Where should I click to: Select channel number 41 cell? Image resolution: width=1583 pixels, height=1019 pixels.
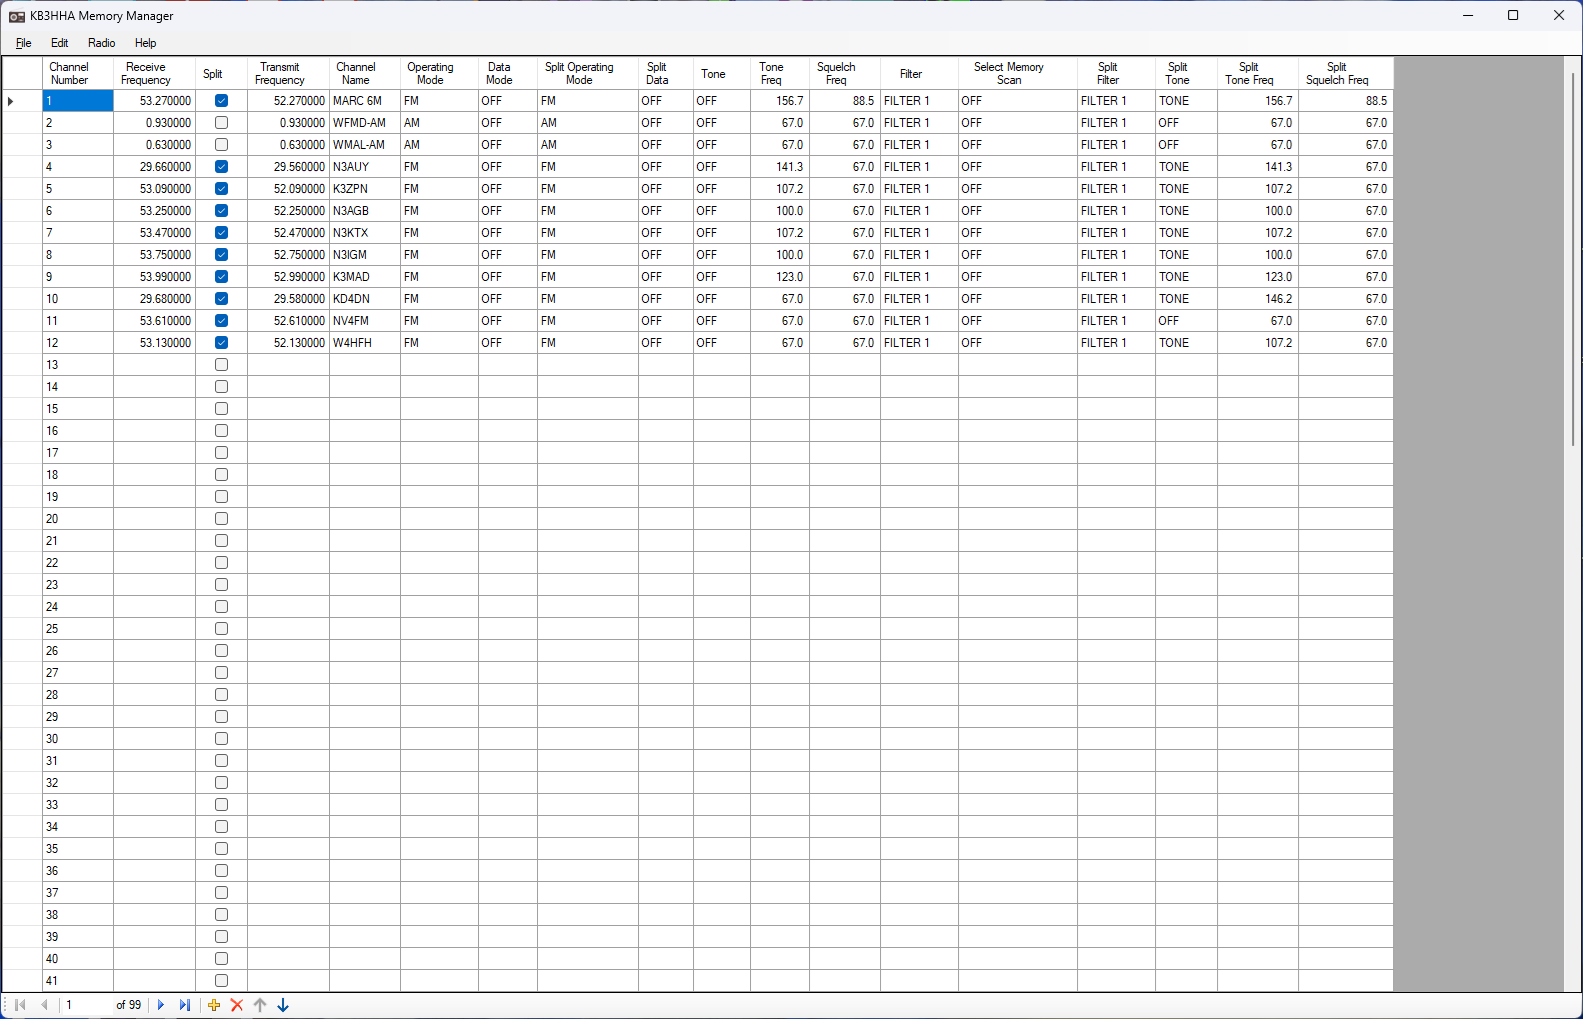pyautogui.click(x=78, y=981)
